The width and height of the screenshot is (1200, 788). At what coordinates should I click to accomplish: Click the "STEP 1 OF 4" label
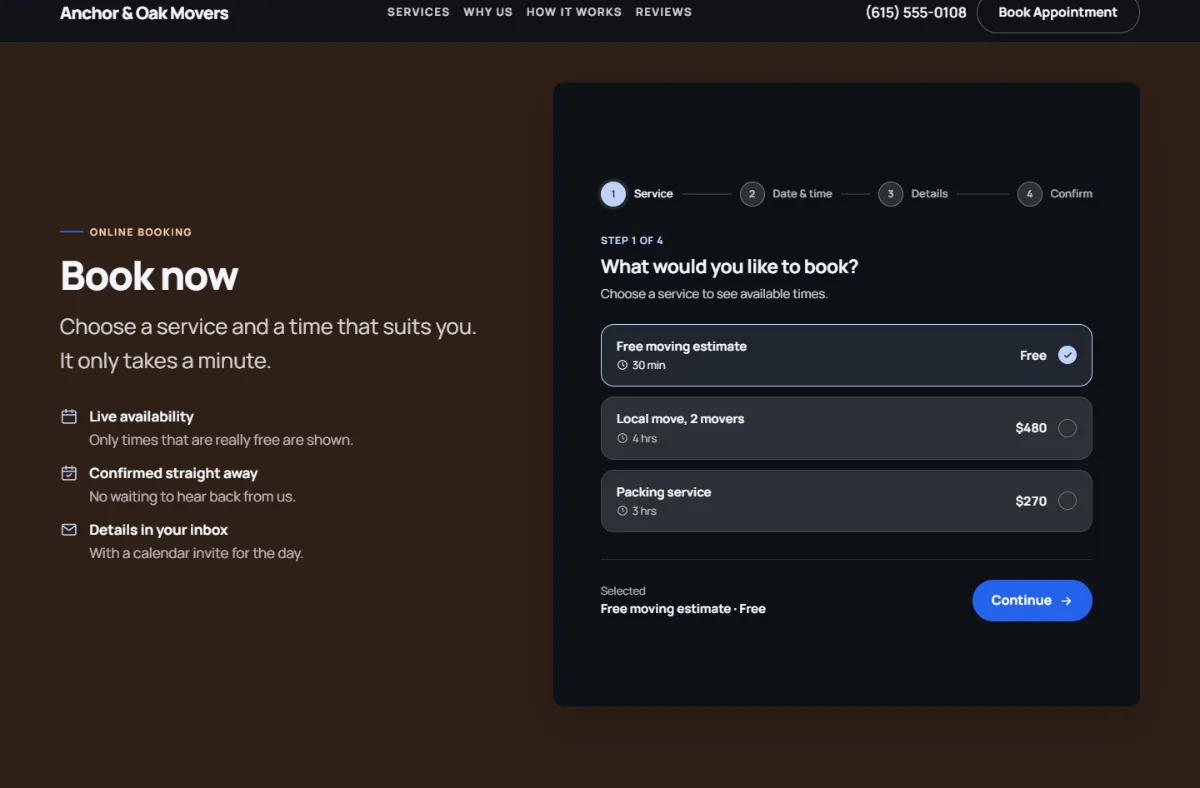[631, 241]
